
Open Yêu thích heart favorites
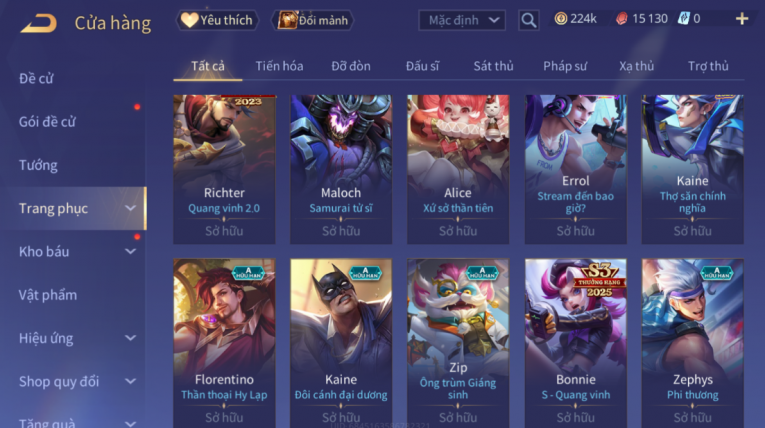click(217, 20)
